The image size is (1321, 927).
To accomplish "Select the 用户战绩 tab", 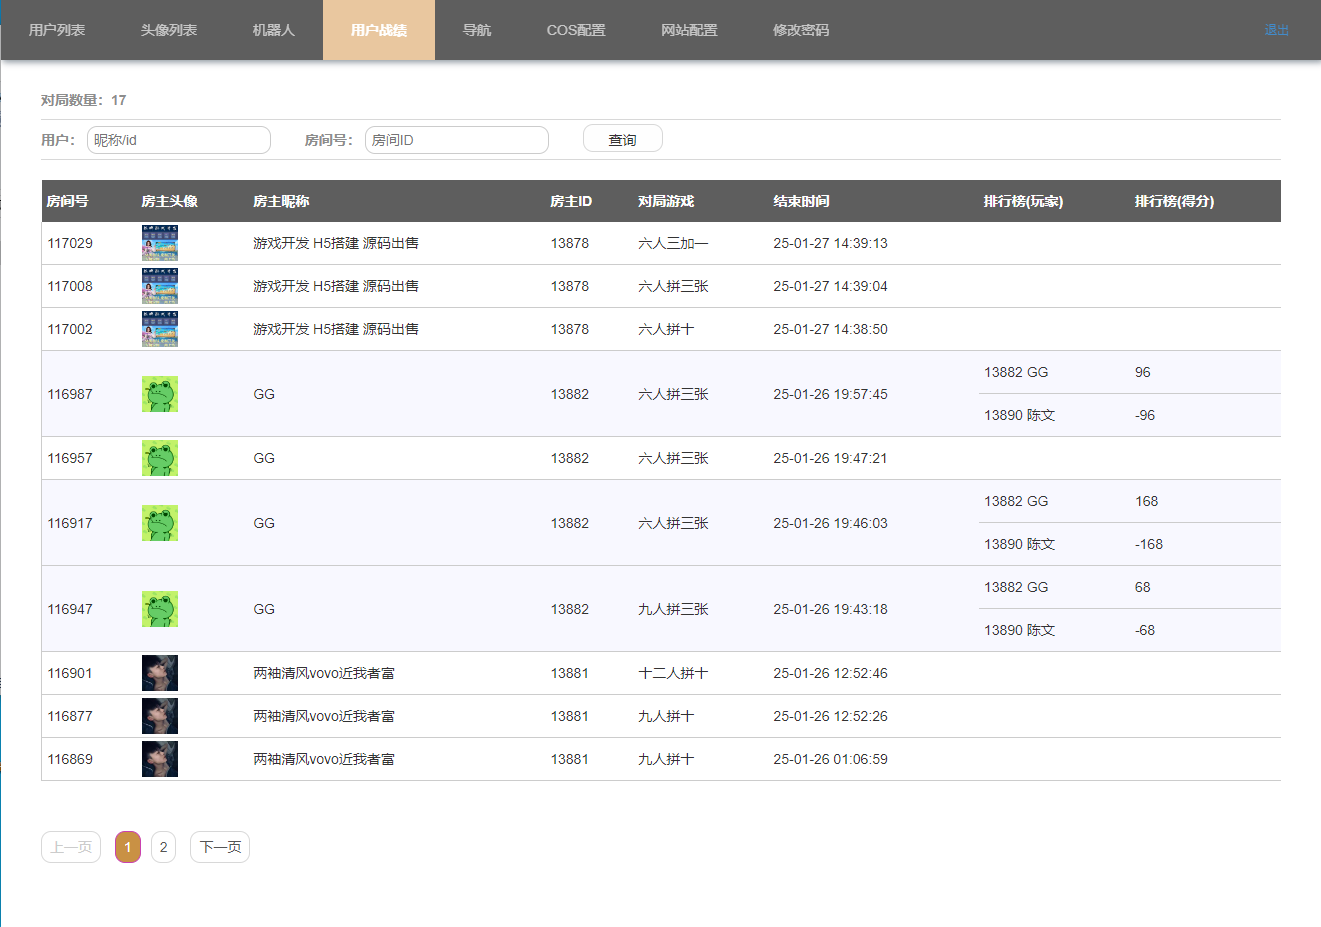I will pyautogui.click(x=378, y=30).
